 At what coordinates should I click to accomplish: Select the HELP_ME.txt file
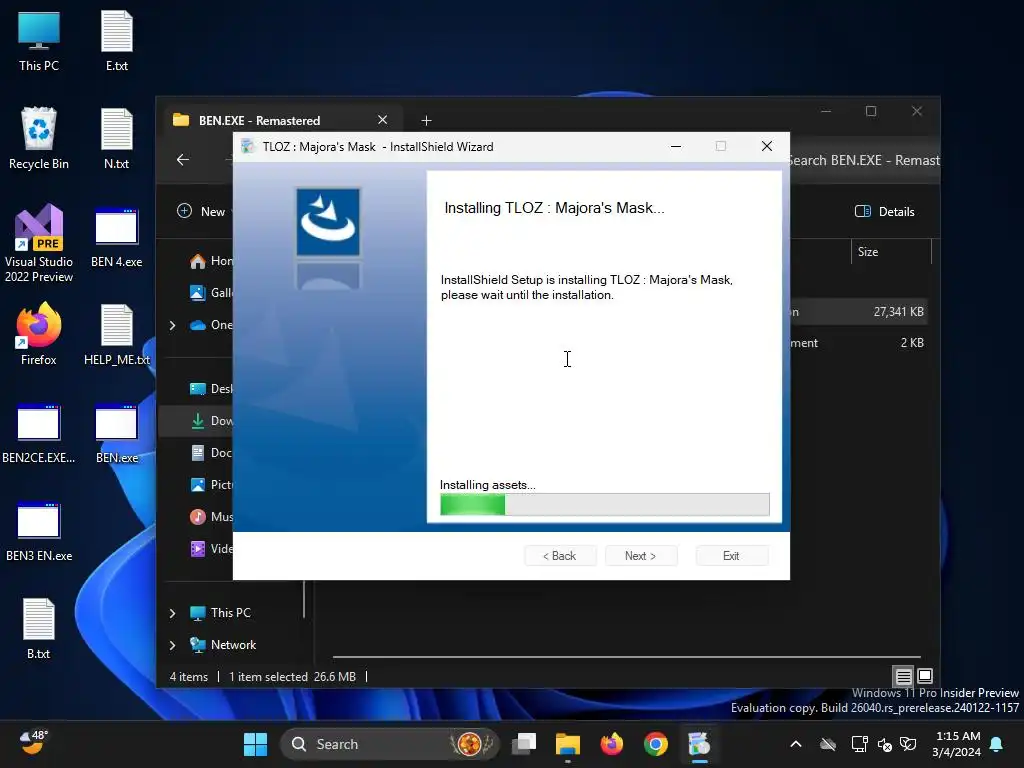[x=117, y=334]
